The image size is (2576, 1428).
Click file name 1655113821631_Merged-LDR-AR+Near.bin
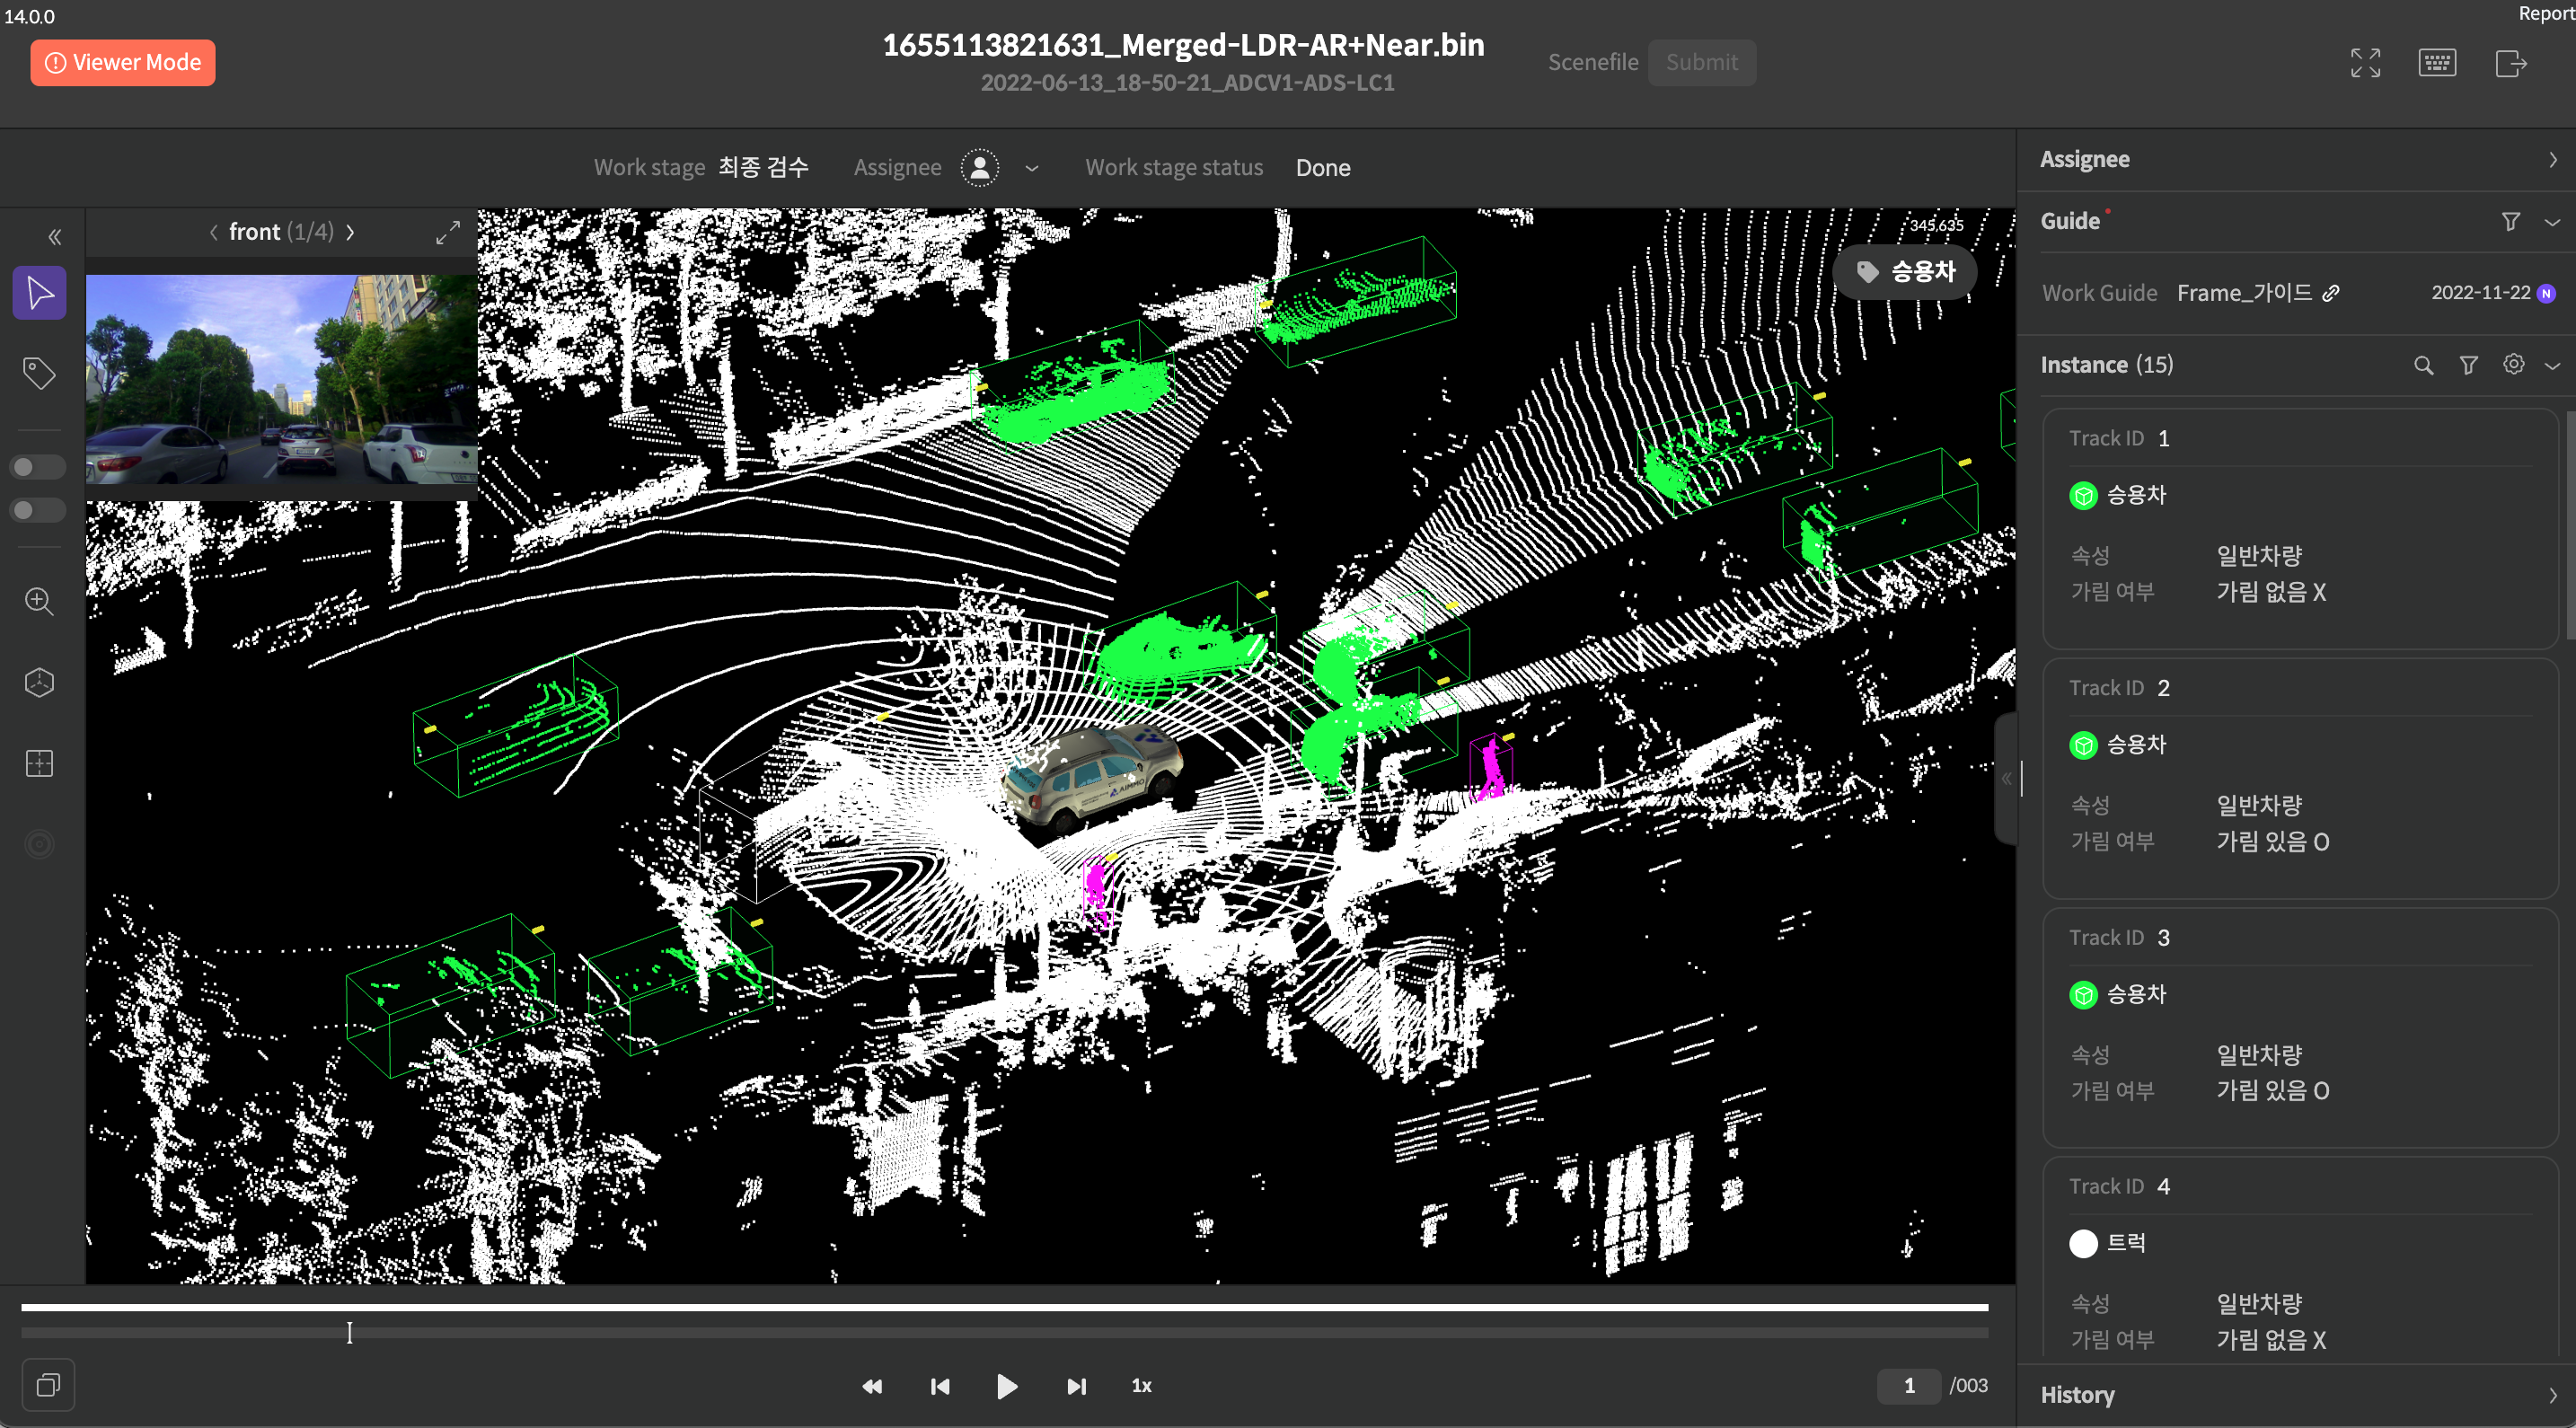tap(1183, 45)
